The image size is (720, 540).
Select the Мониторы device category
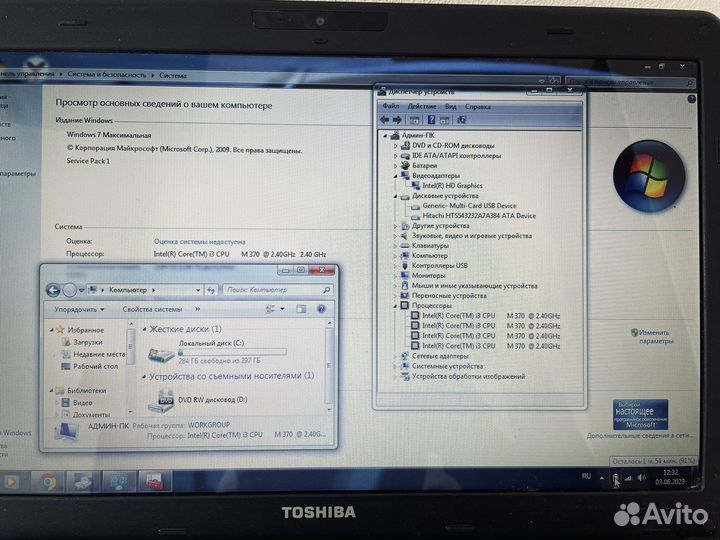click(429, 276)
